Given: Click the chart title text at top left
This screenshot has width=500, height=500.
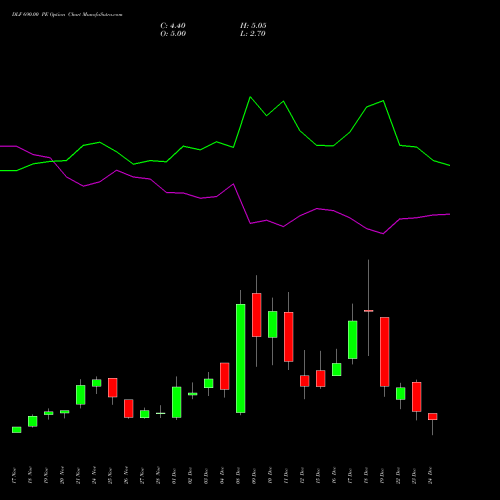Looking at the screenshot, I should pos(67,15).
